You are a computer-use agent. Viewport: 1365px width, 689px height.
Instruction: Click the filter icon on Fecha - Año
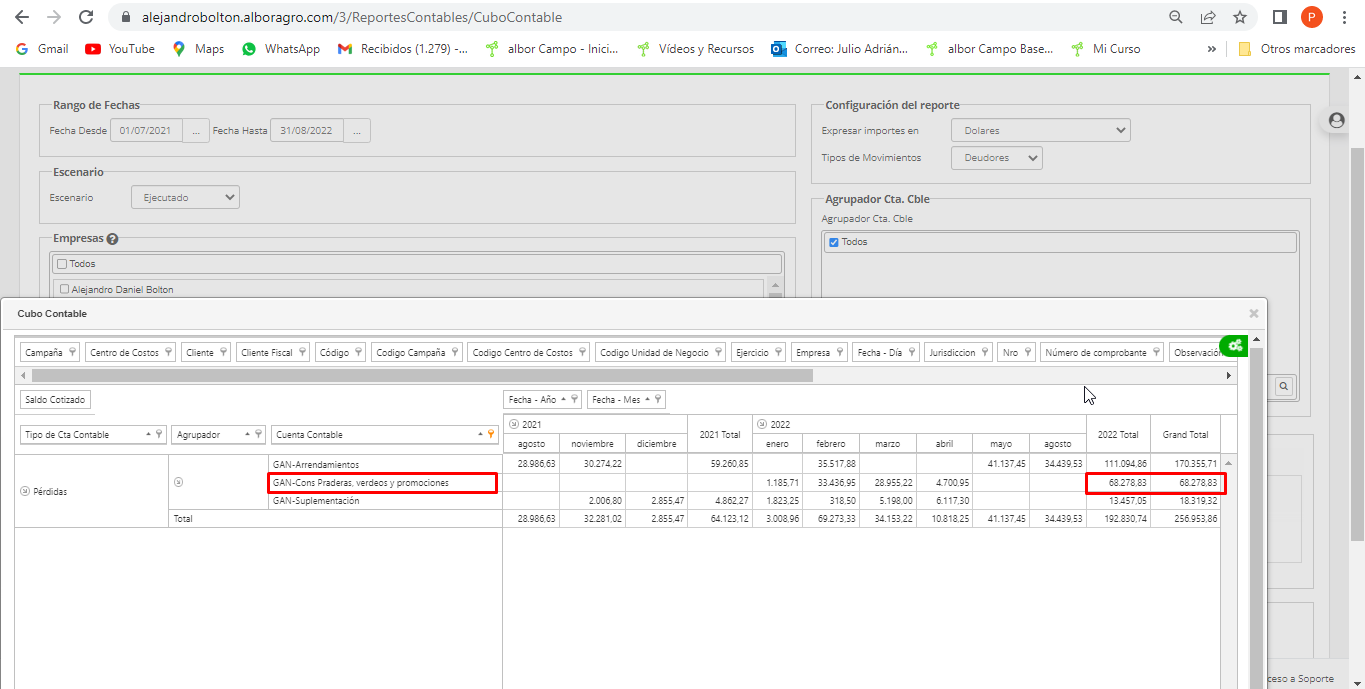(x=574, y=400)
